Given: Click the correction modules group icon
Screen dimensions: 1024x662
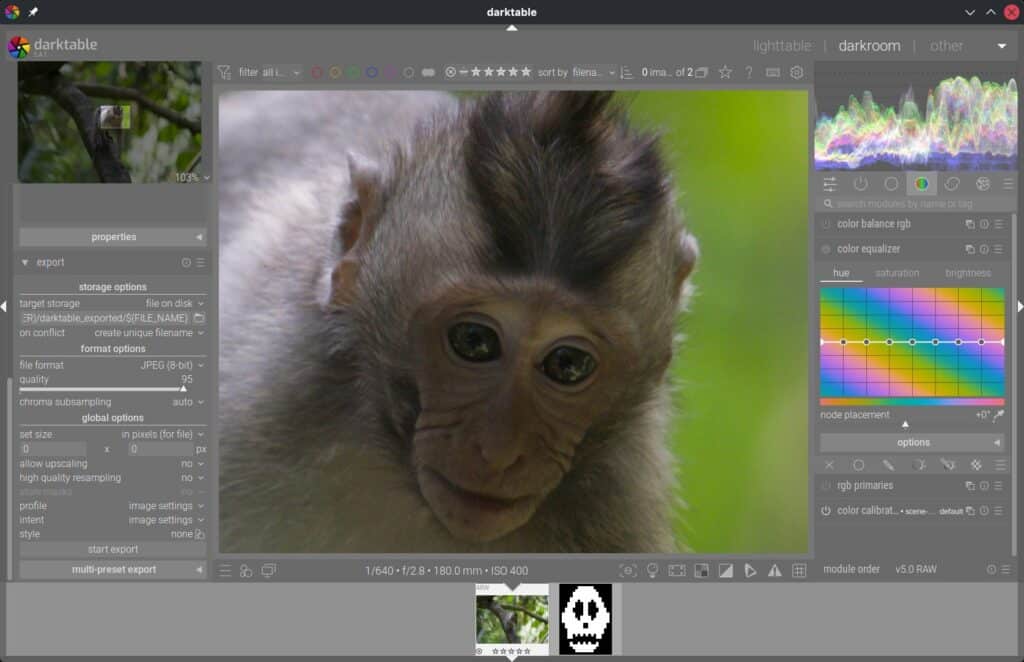Looking at the screenshot, I should click(951, 184).
